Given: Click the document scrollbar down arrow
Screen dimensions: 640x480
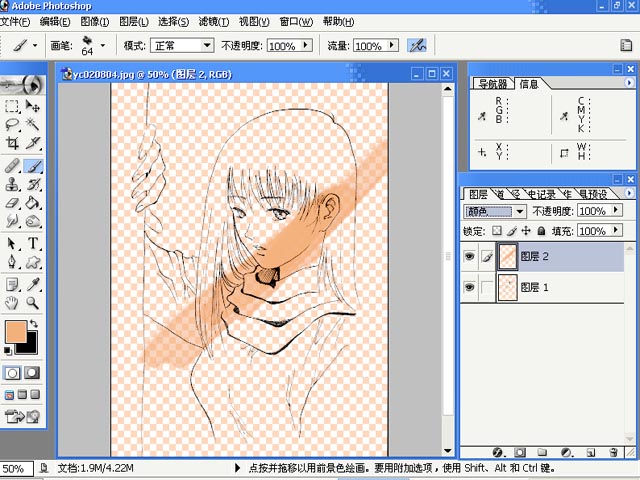Looking at the screenshot, I should (x=448, y=451).
